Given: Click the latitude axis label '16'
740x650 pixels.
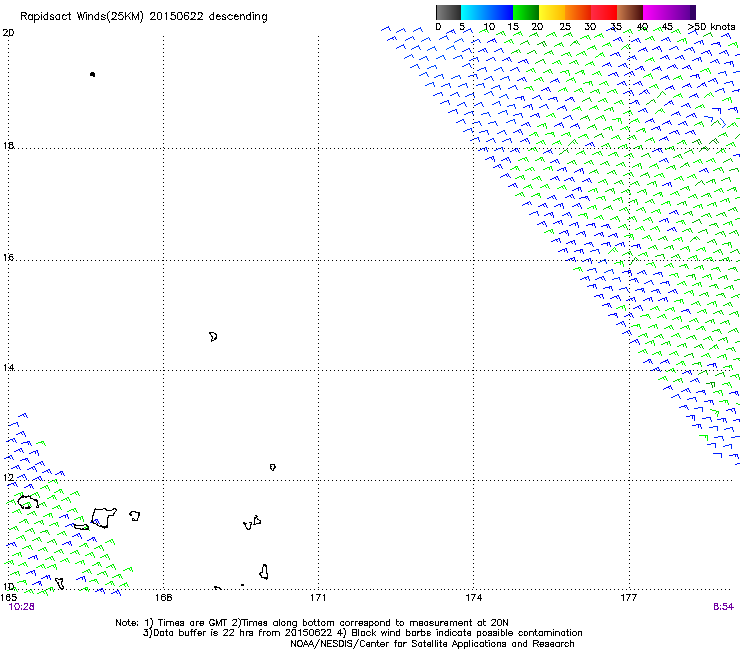Looking at the screenshot, I should coord(8,257).
